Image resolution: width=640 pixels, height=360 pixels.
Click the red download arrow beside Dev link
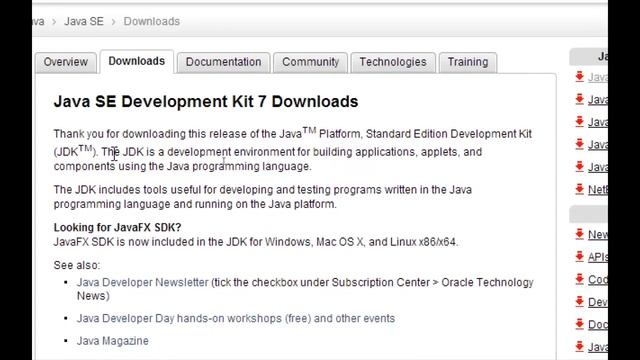point(580,302)
